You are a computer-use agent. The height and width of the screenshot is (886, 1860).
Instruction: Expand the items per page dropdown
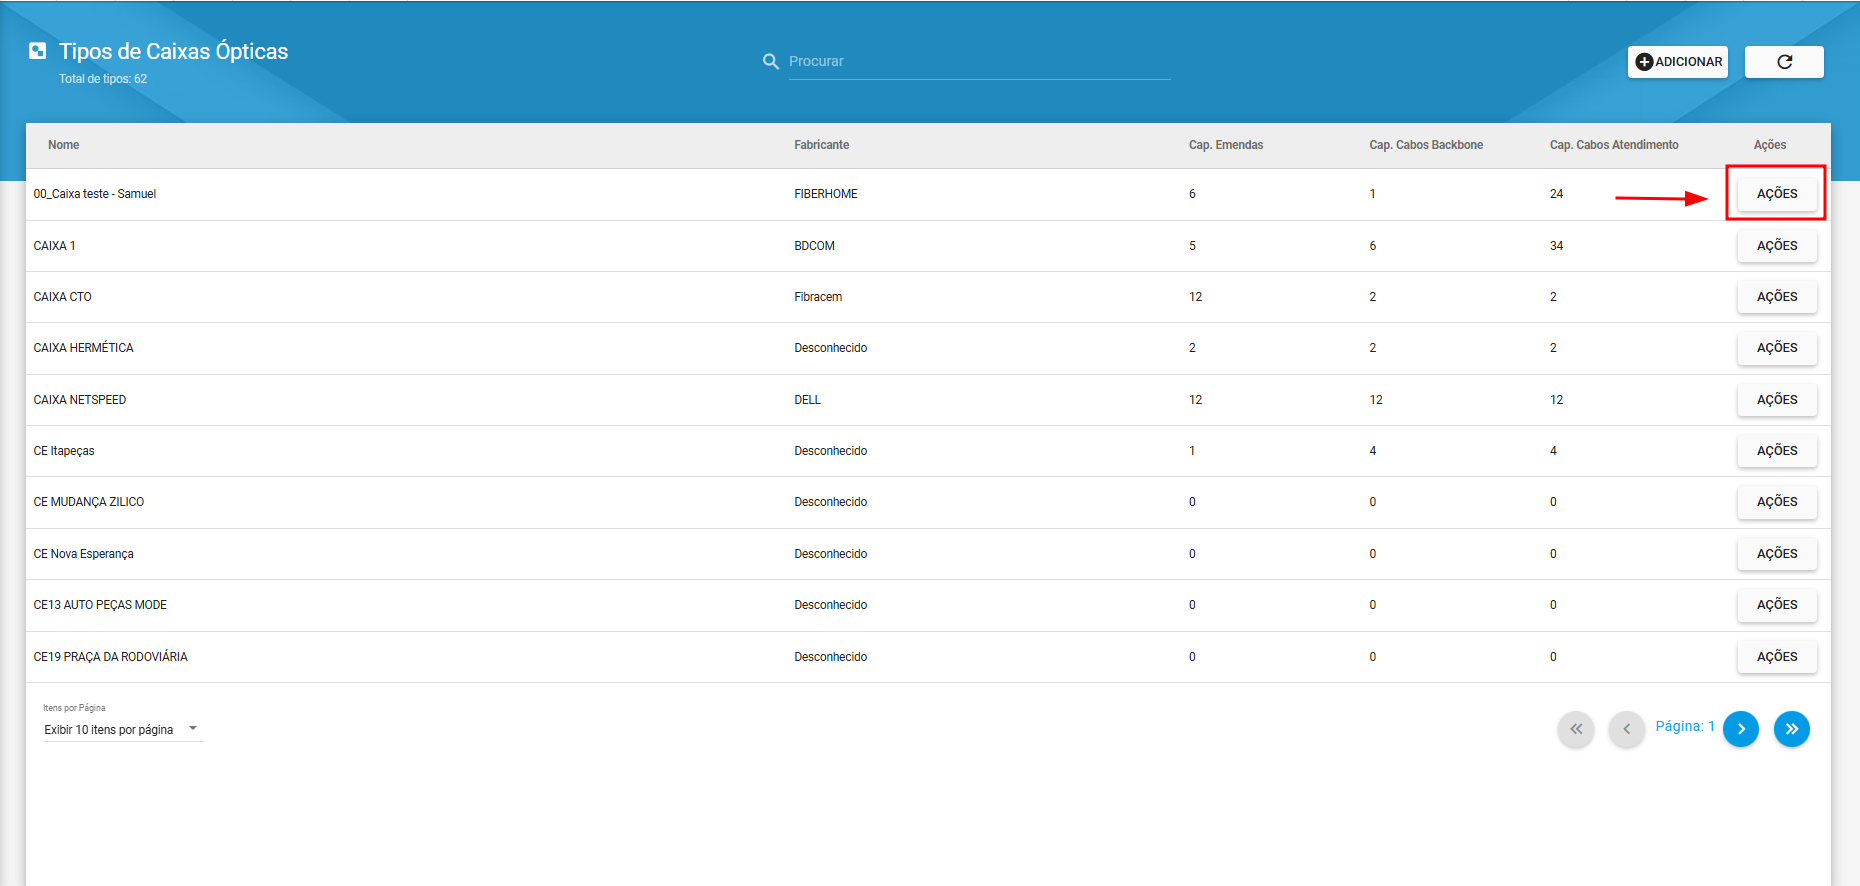click(122, 729)
